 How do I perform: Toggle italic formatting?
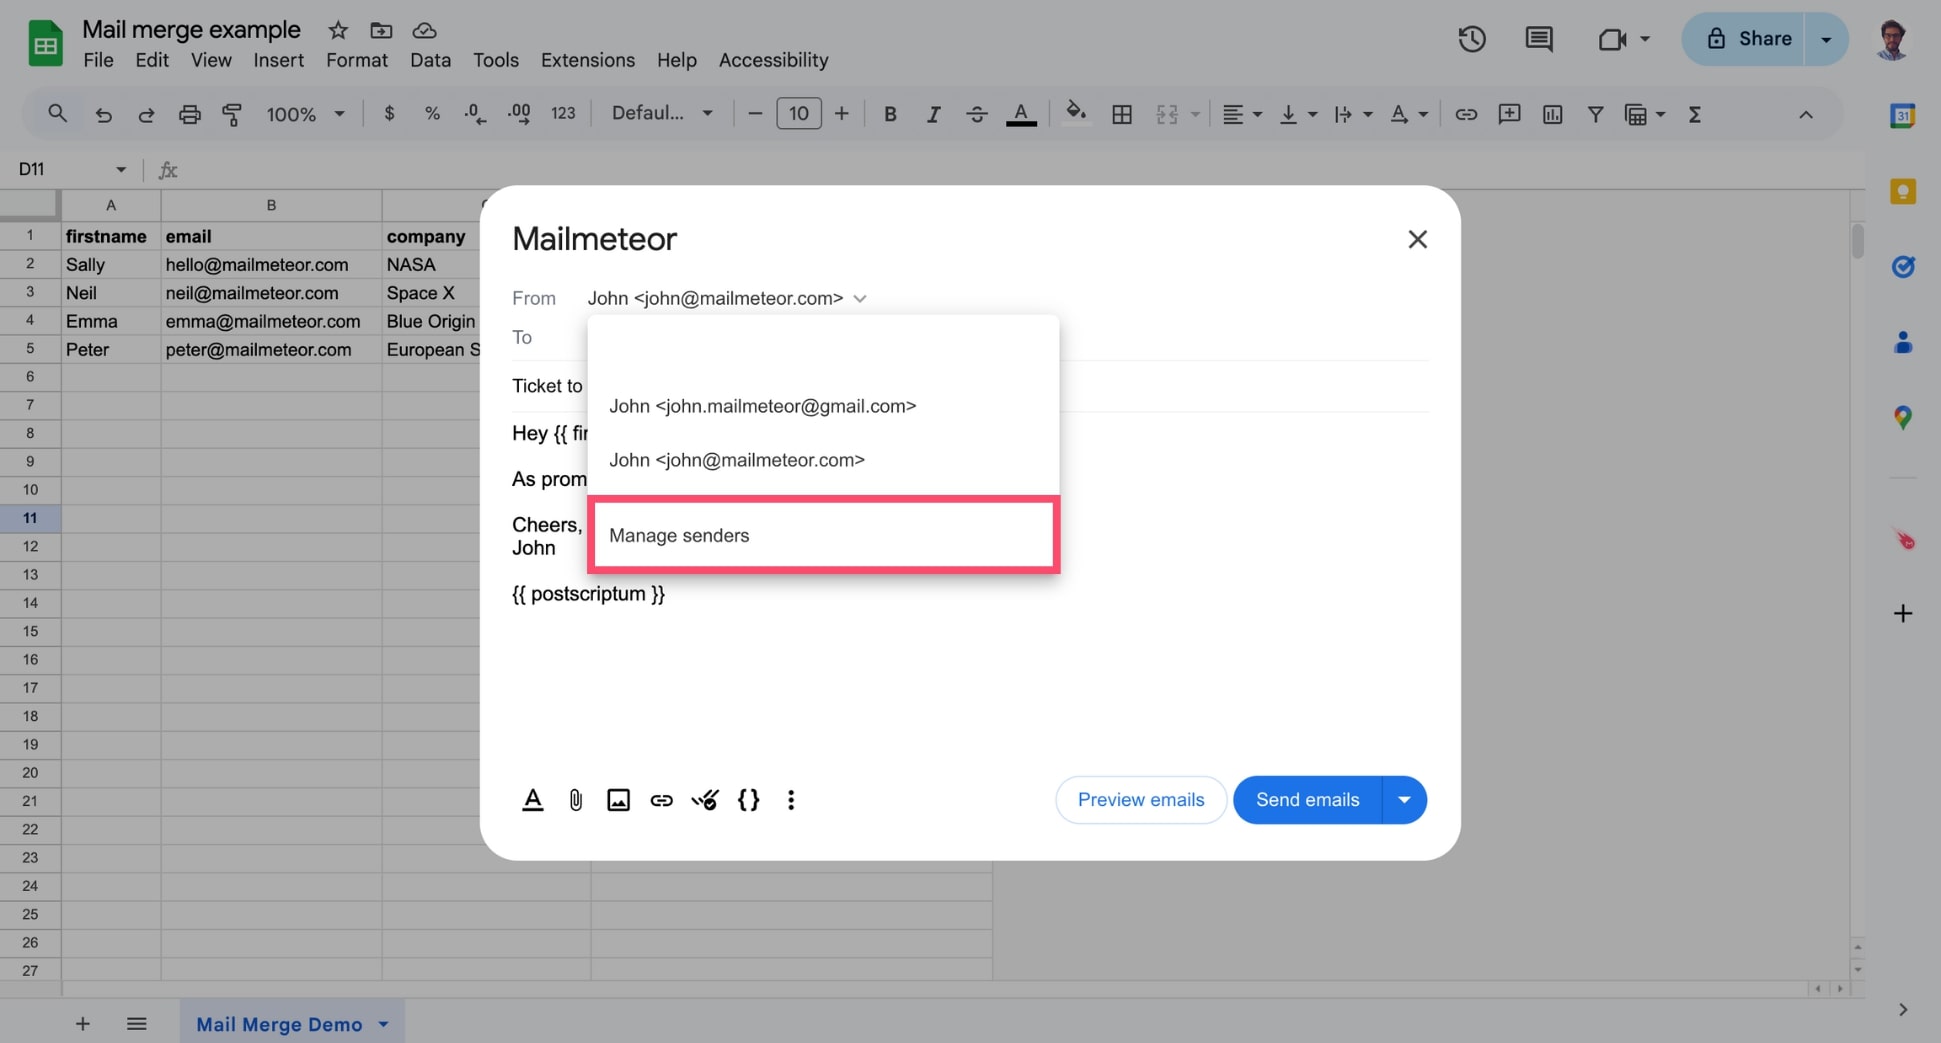tap(933, 114)
